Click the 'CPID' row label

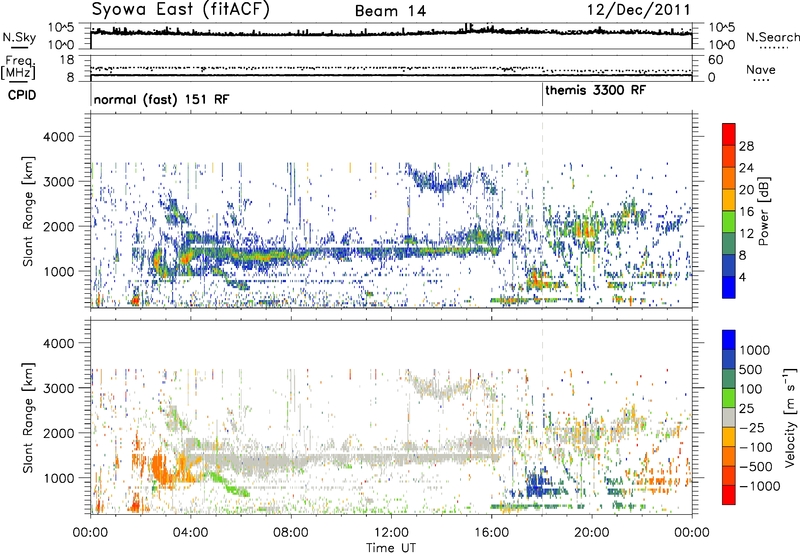coord(22,95)
